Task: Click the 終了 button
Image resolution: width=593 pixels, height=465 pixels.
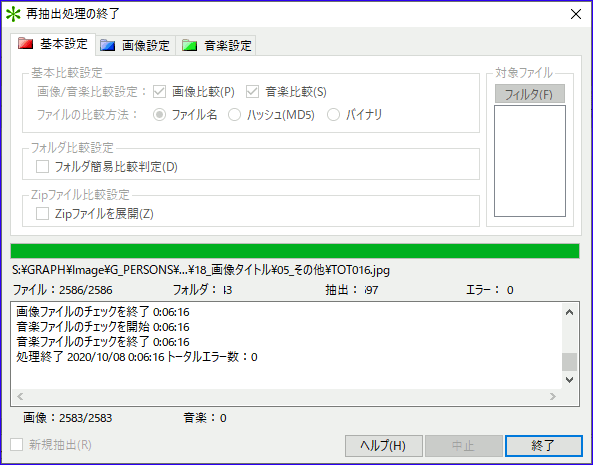Action: point(543,446)
